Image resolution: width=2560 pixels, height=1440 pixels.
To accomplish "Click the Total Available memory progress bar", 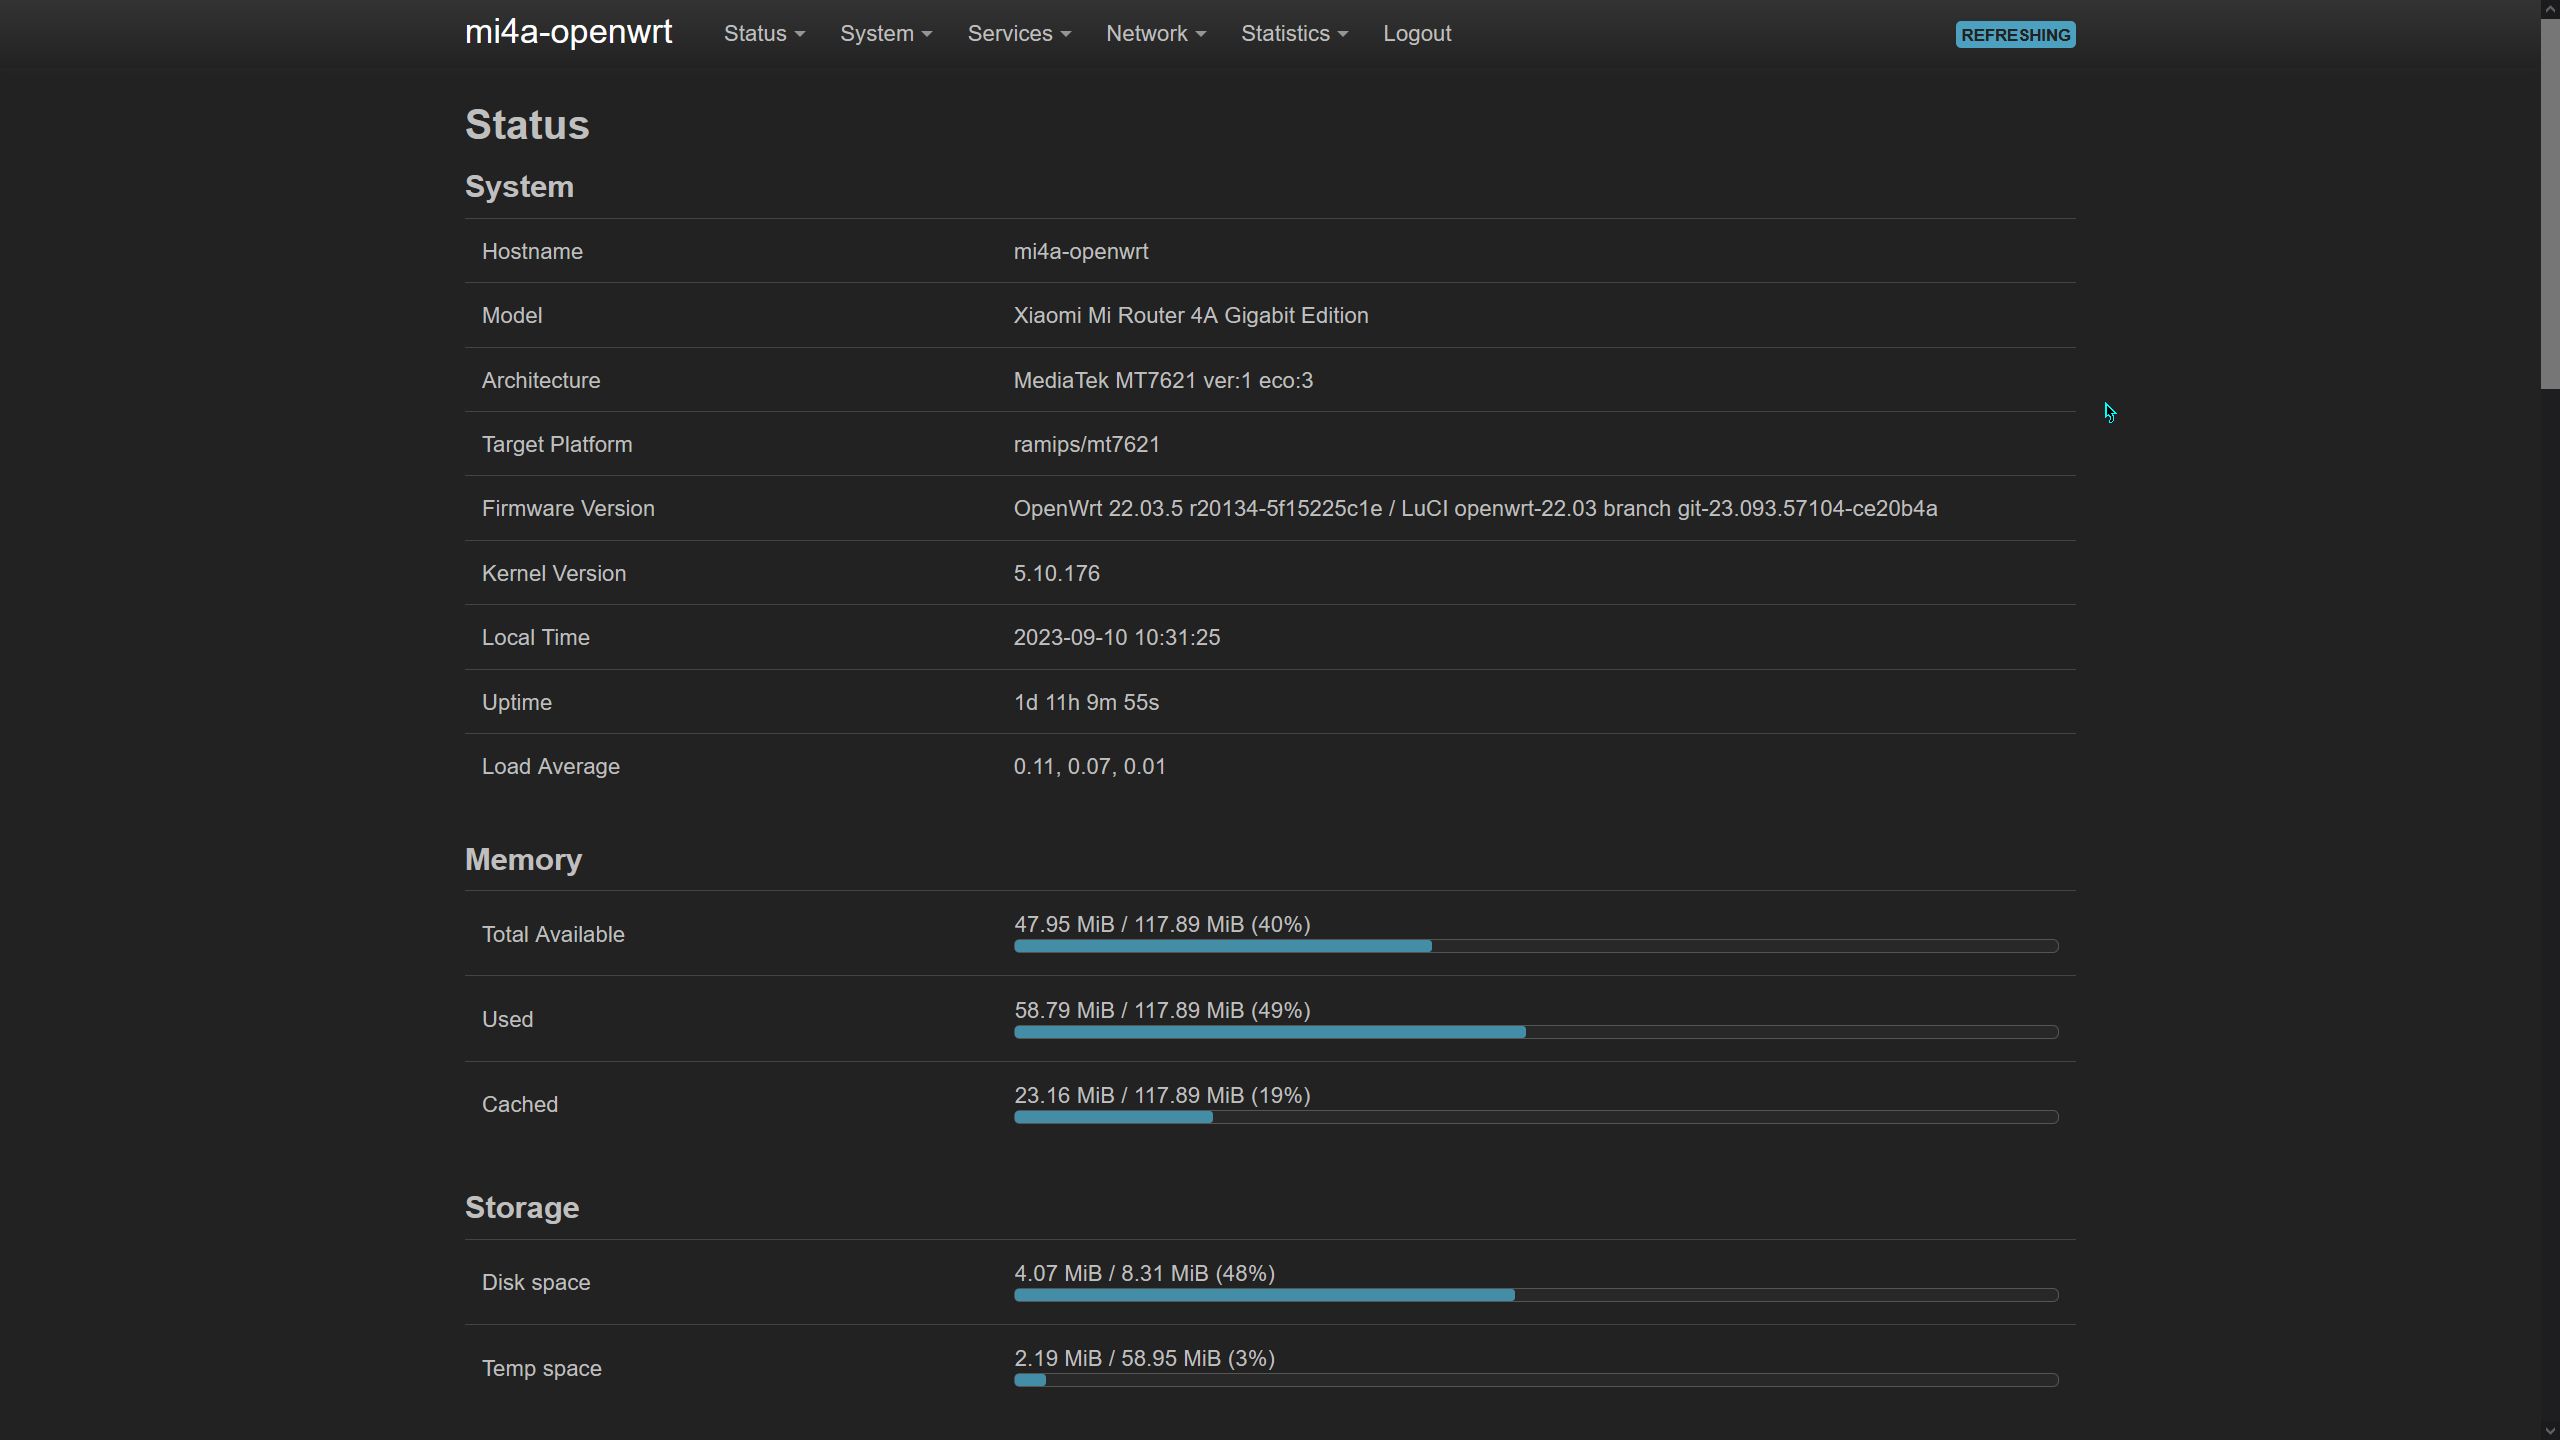I will (x=1535, y=946).
